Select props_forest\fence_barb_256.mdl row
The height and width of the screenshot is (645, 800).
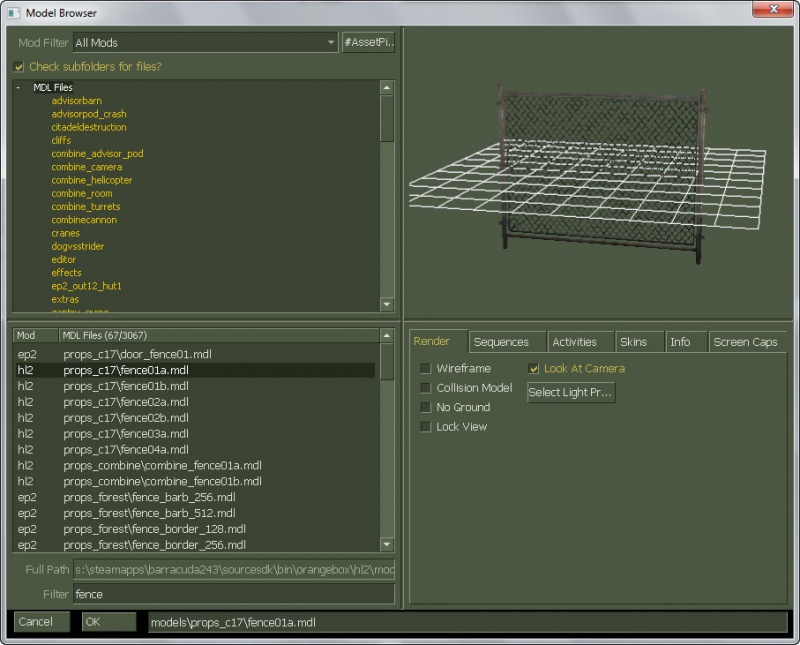point(196,497)
